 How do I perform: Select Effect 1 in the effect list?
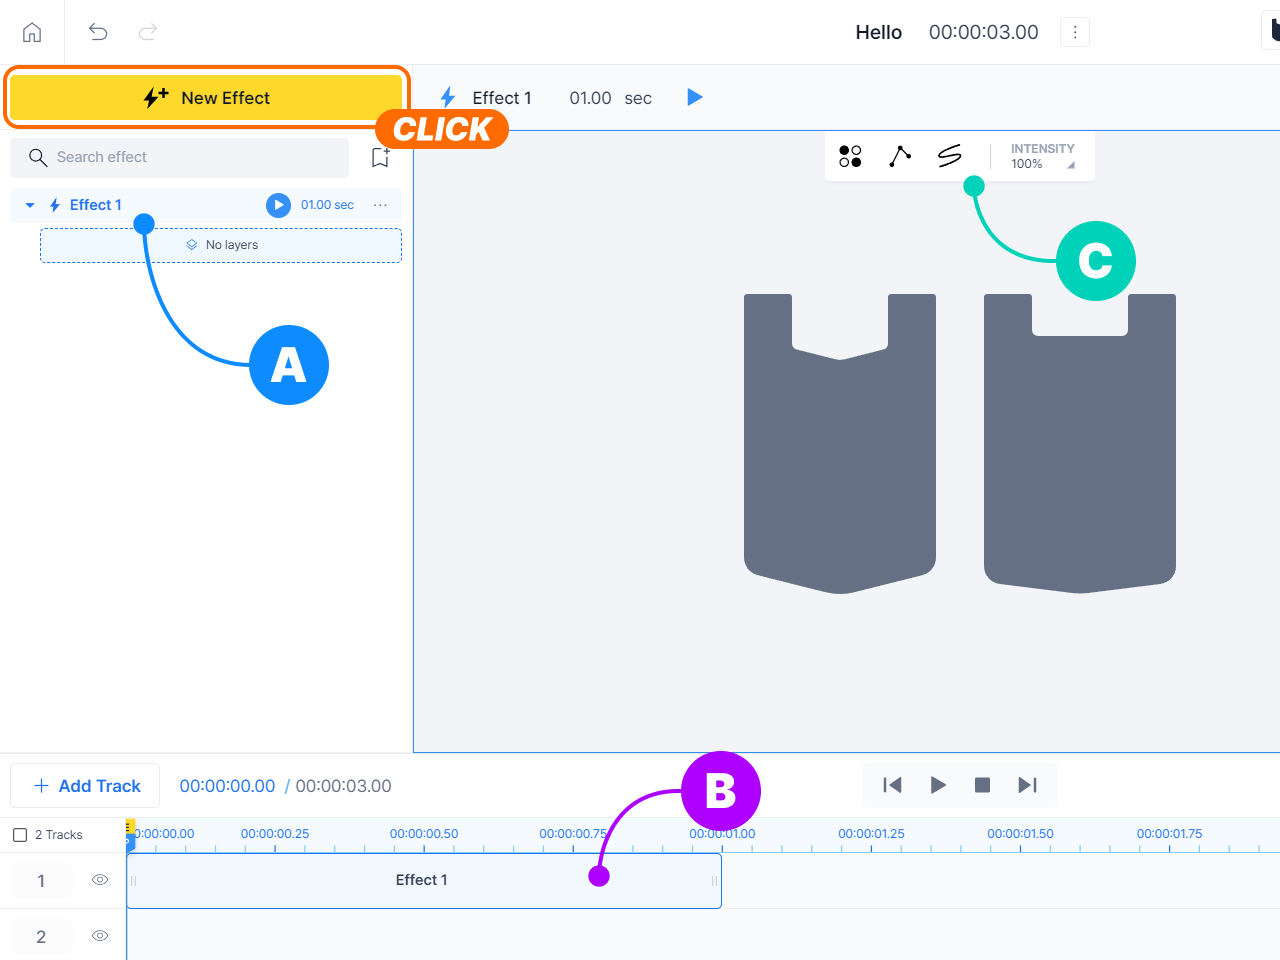(96, 205)
